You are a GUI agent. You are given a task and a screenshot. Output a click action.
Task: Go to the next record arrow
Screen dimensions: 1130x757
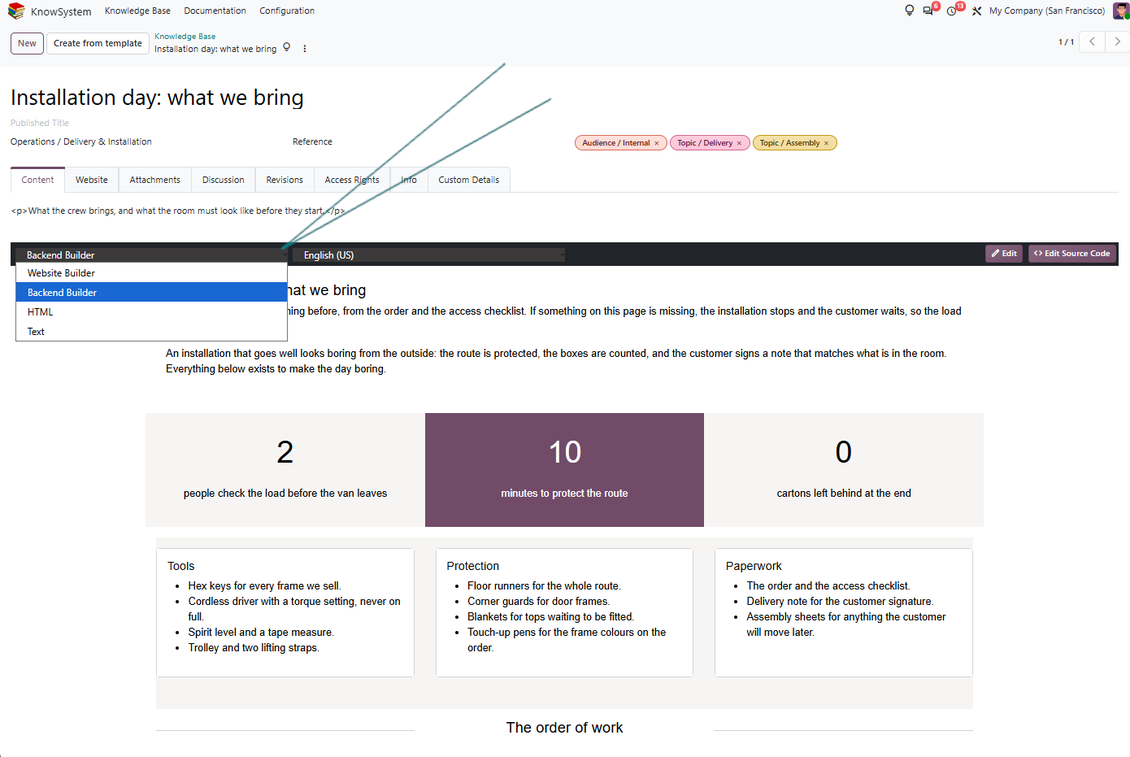pyautogui.click(x=1117, y=42)
